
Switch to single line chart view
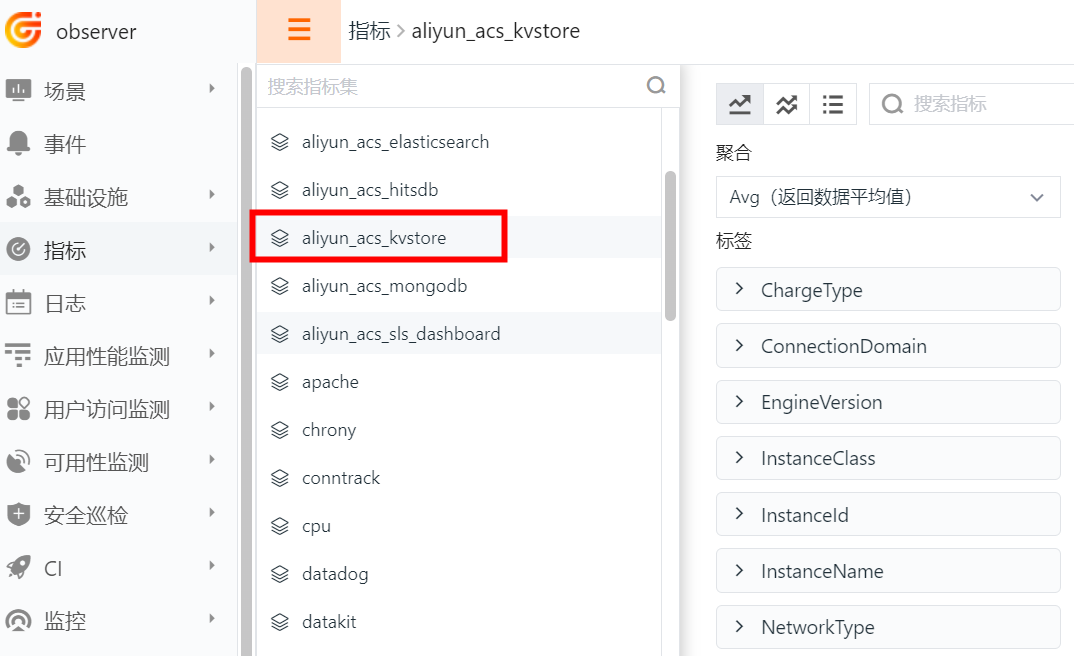[x=740, y=104]
